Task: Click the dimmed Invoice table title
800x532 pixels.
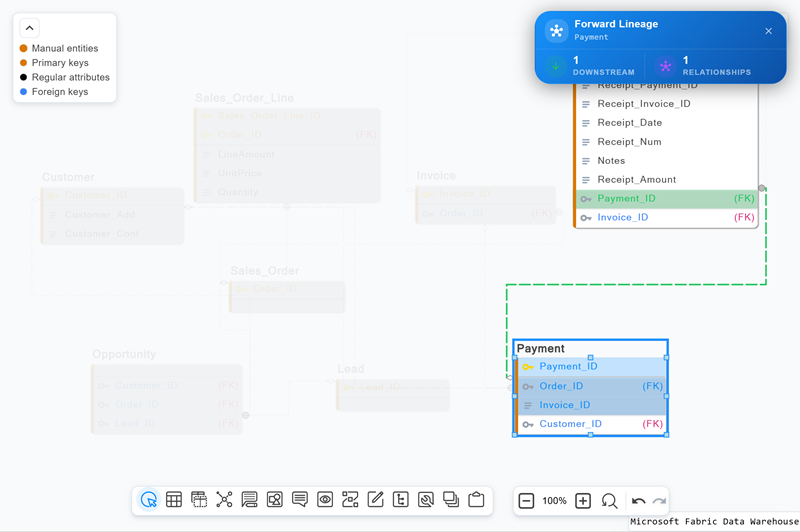Action: pos(436,176)
